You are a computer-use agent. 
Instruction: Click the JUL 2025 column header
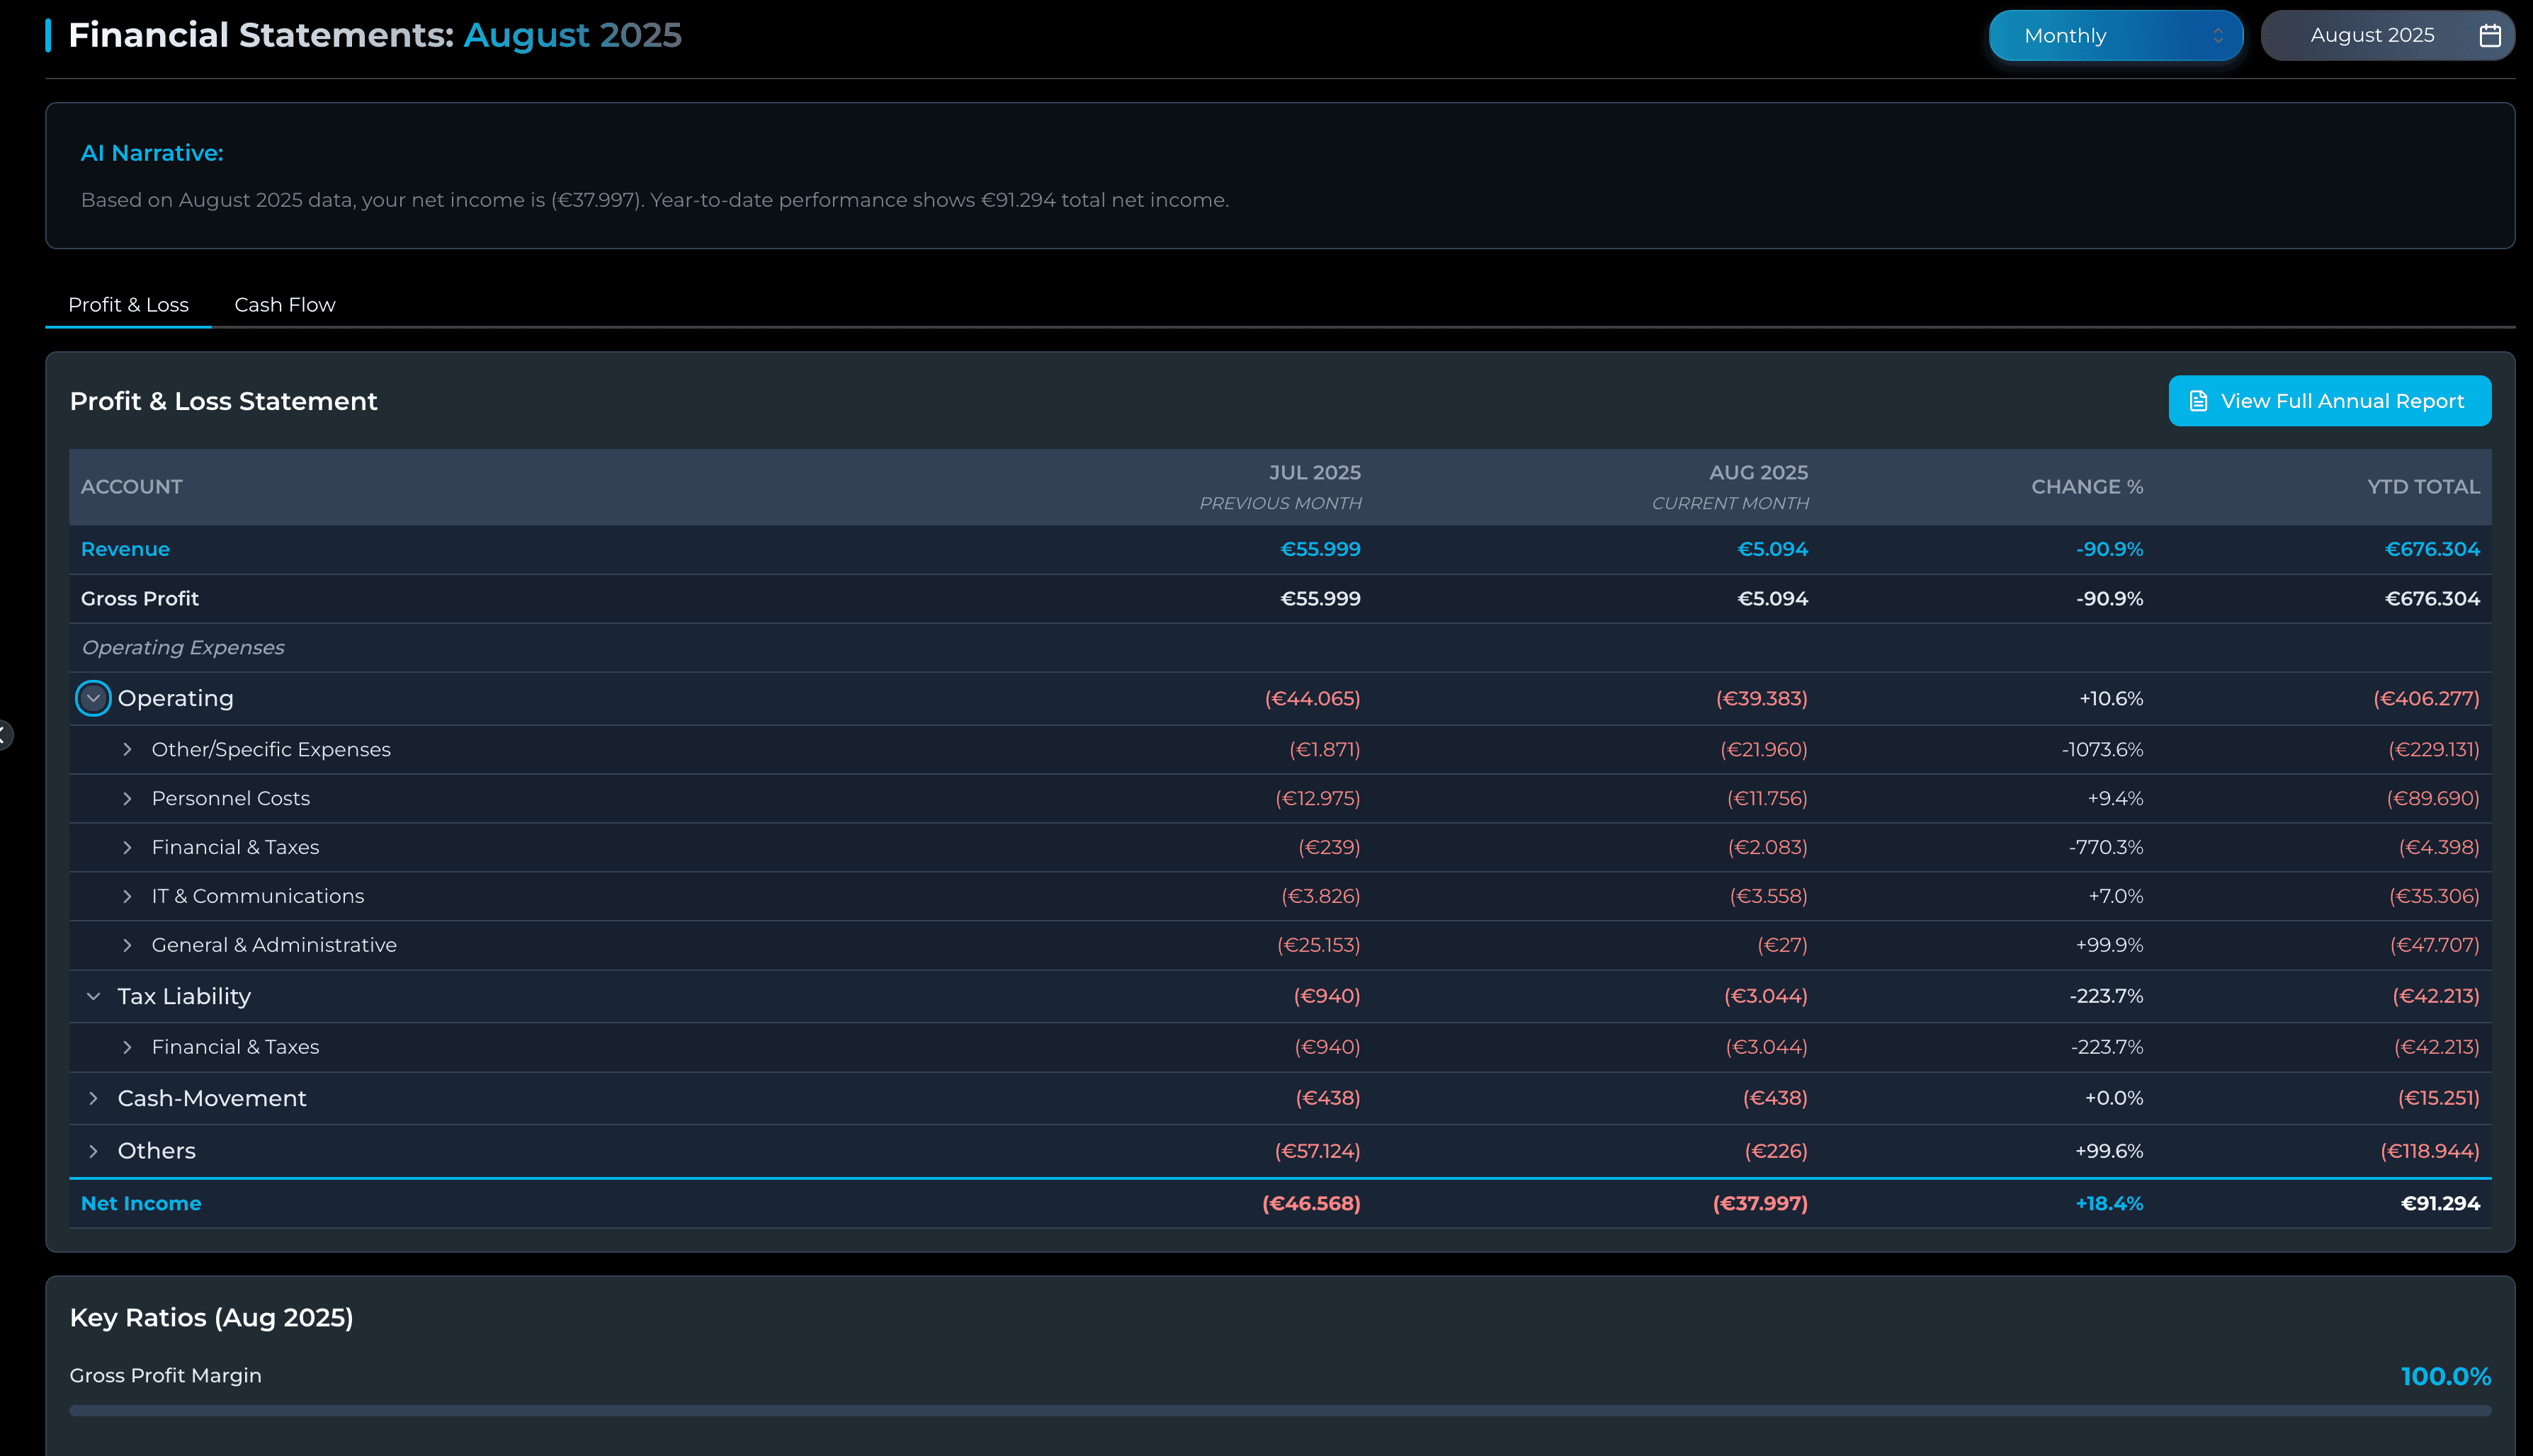pyautogui.click(x=1315, y=472)
